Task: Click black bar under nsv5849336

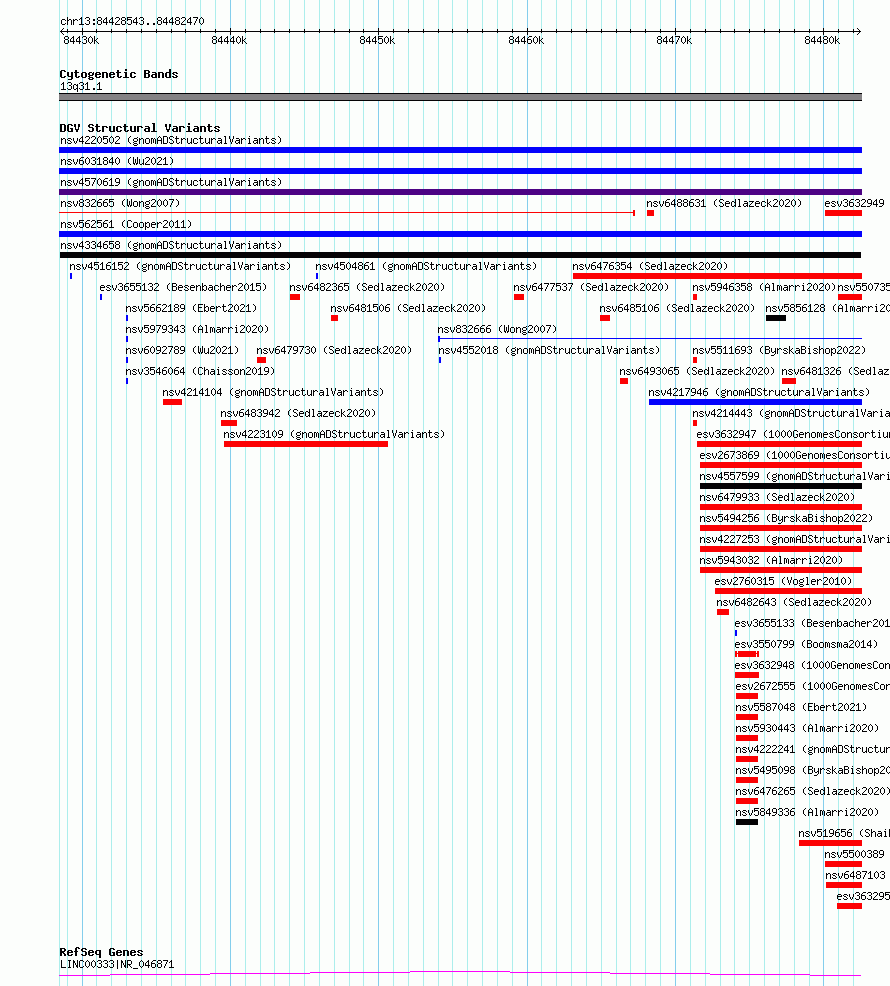Action: (747, 823)
